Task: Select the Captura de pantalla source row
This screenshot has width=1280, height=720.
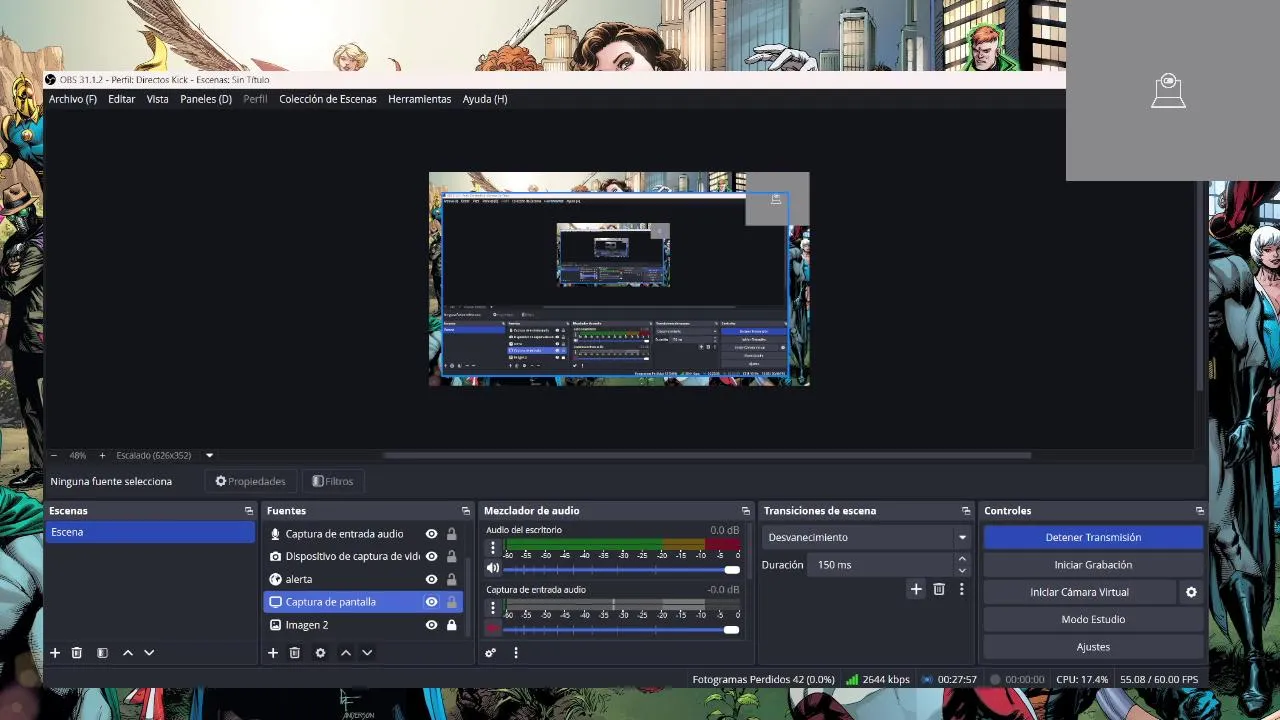Action: tap(363, 602)
